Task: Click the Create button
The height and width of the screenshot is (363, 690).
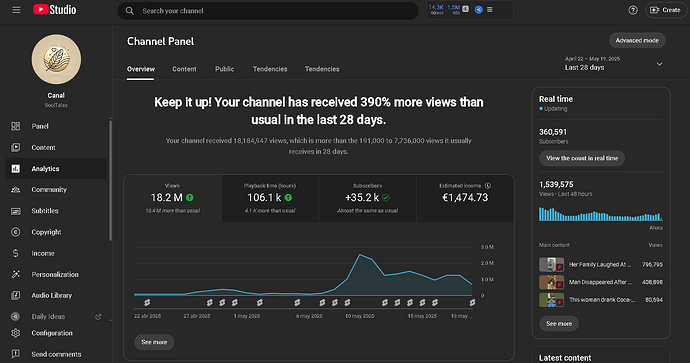Action: (x=665, y=10)
